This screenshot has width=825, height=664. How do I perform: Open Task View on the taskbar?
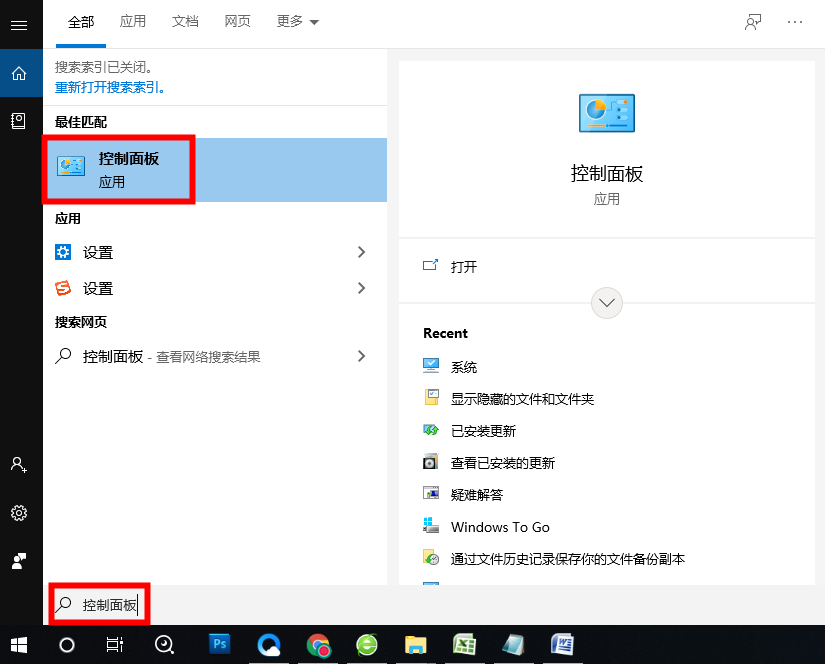(115, 645)
